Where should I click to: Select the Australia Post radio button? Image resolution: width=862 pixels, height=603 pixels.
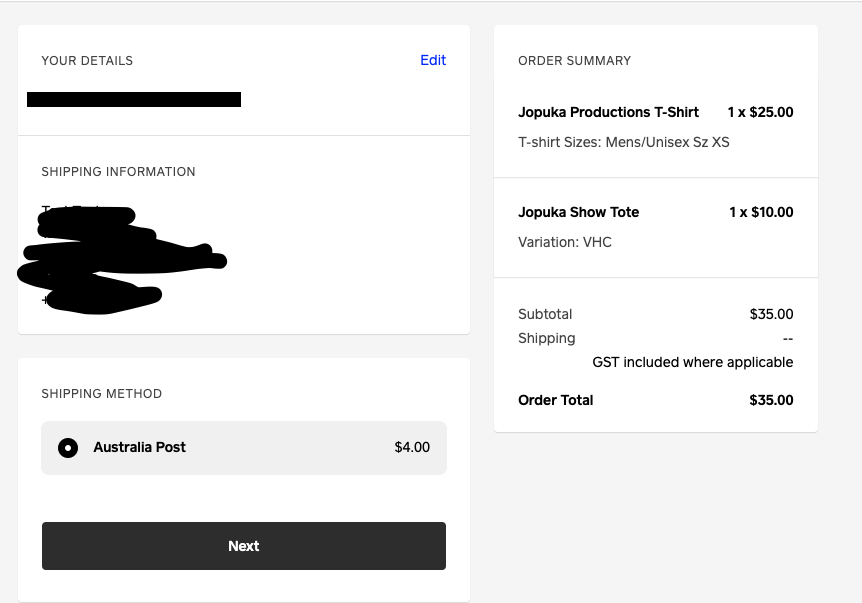68,448
